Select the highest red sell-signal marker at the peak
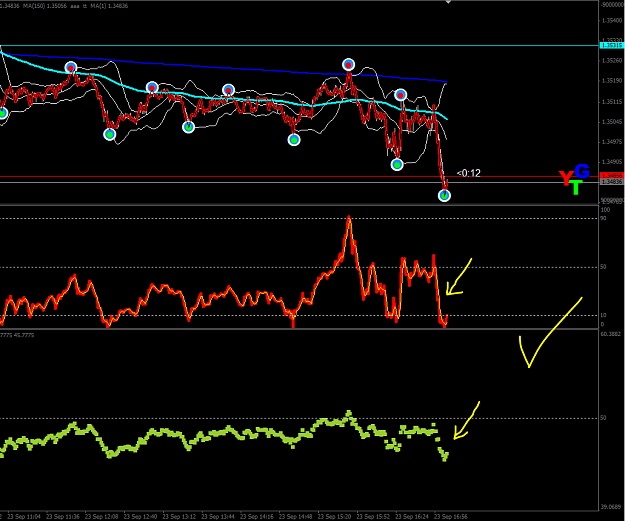 [348, 65]
